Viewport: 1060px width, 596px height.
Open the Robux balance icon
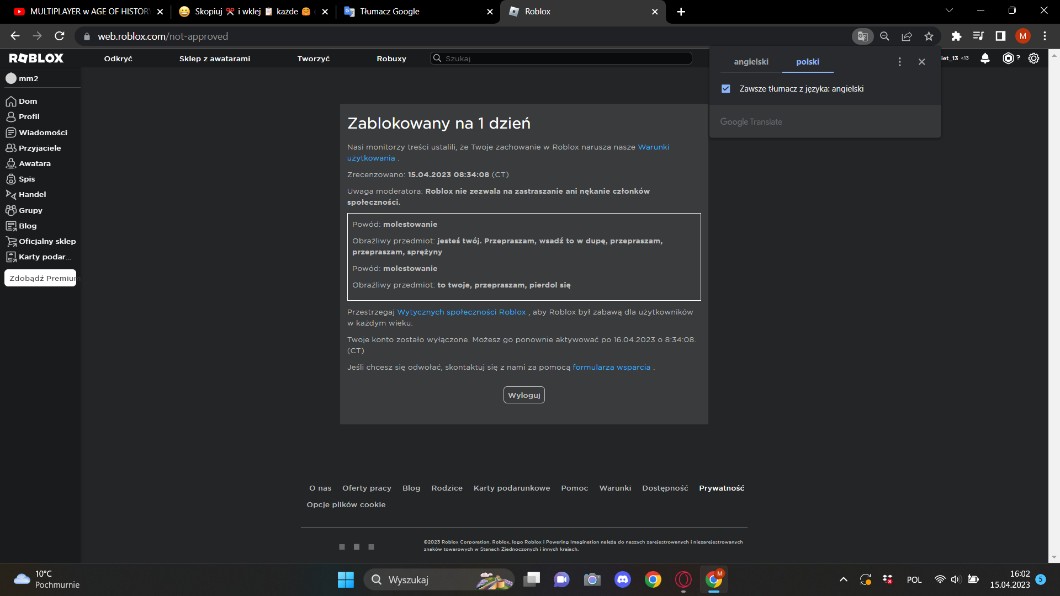(1010, 59)
